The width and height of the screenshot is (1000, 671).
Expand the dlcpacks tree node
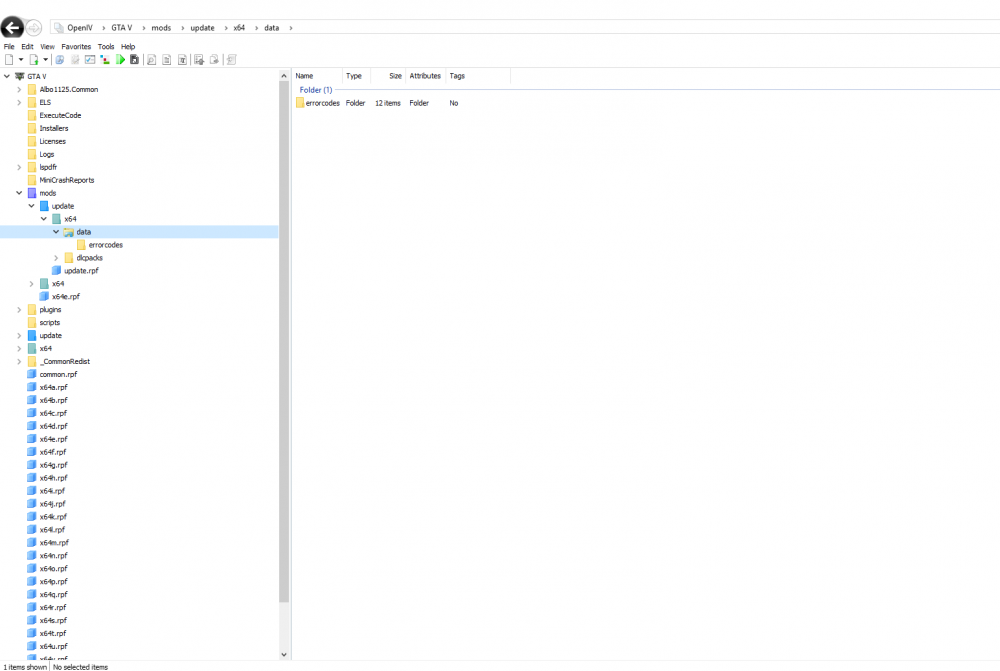pos(56,257)
